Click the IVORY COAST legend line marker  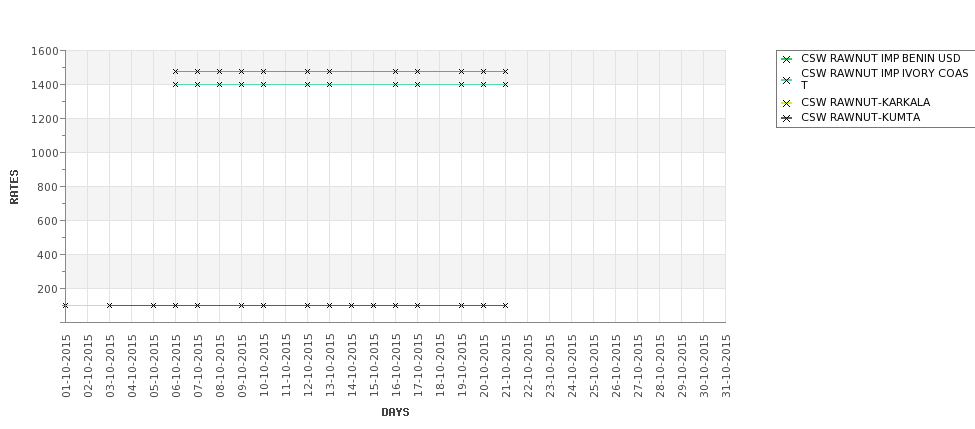[x=787, y=80]
